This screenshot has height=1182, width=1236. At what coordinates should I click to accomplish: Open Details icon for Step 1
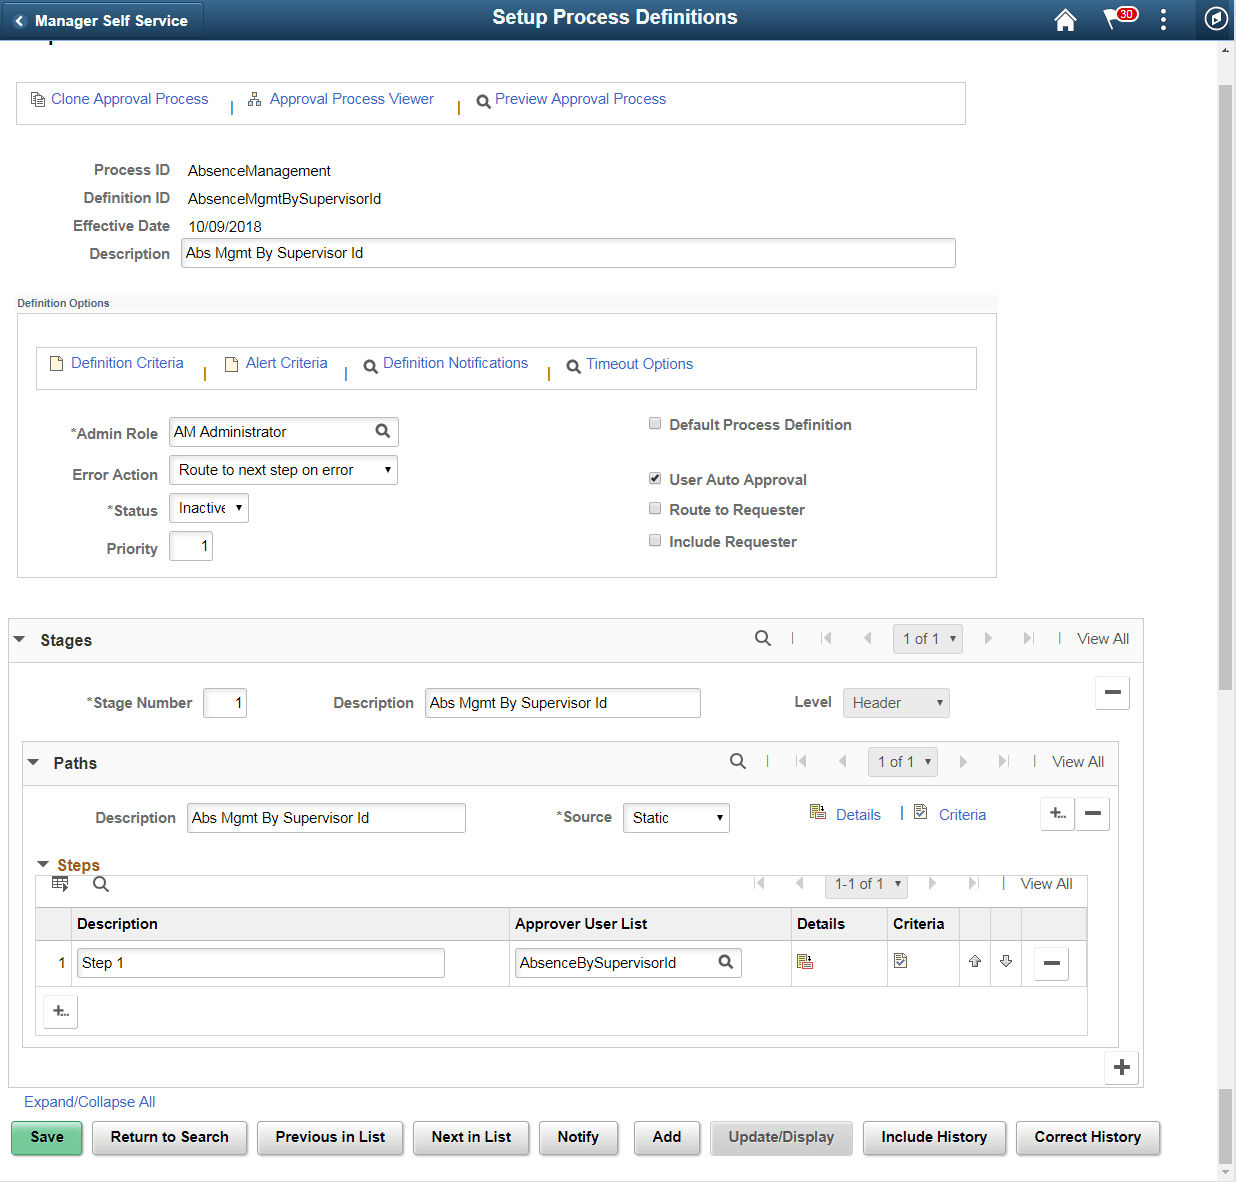tap(806, 961)
